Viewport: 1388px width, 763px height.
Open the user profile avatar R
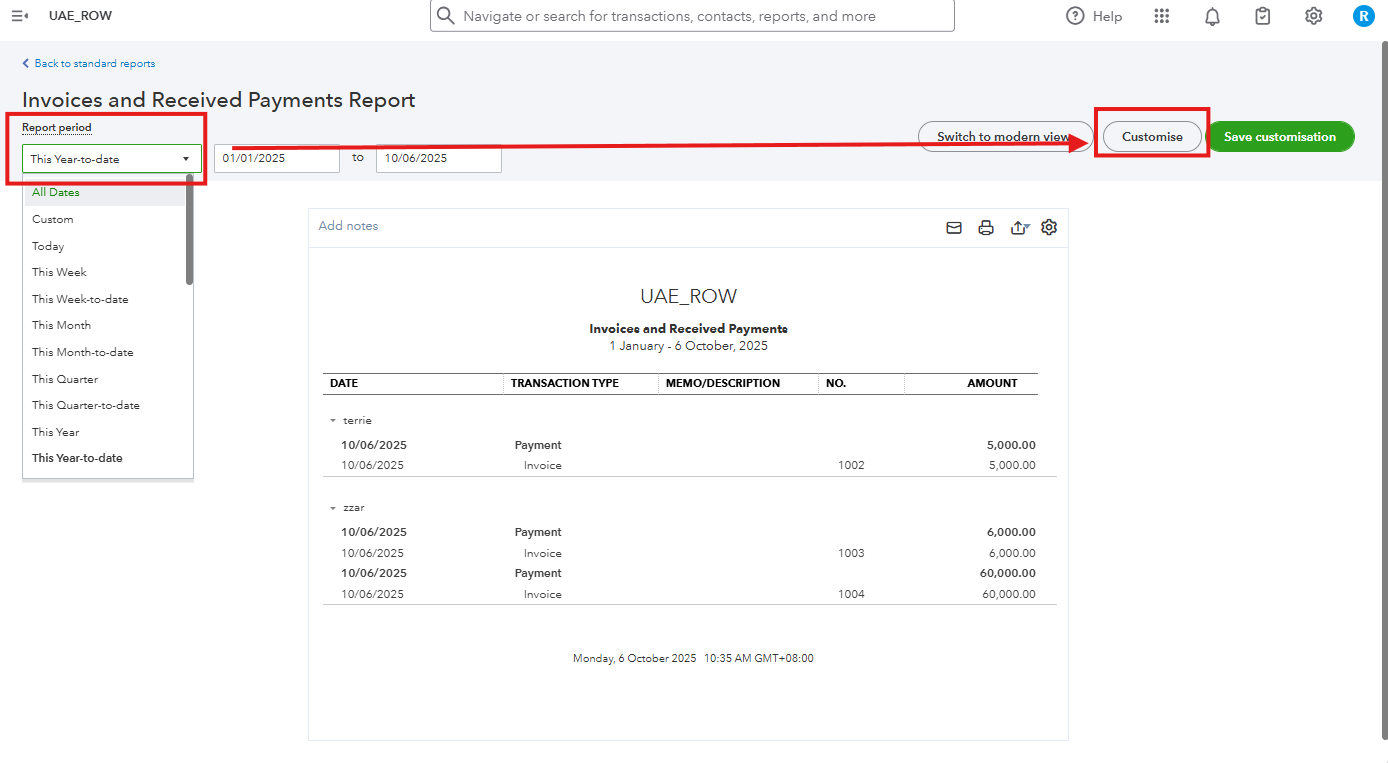tap(1363, 16)
